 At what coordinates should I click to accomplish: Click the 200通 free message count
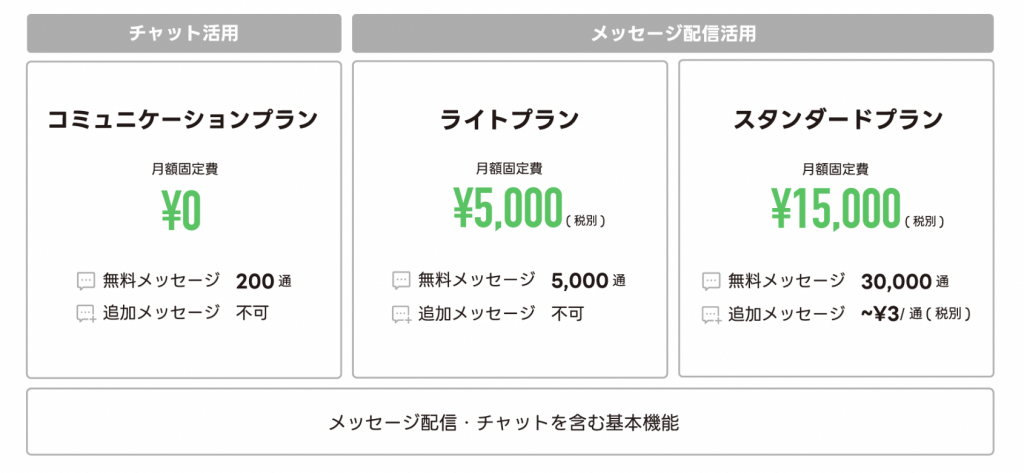pos(264,281)
